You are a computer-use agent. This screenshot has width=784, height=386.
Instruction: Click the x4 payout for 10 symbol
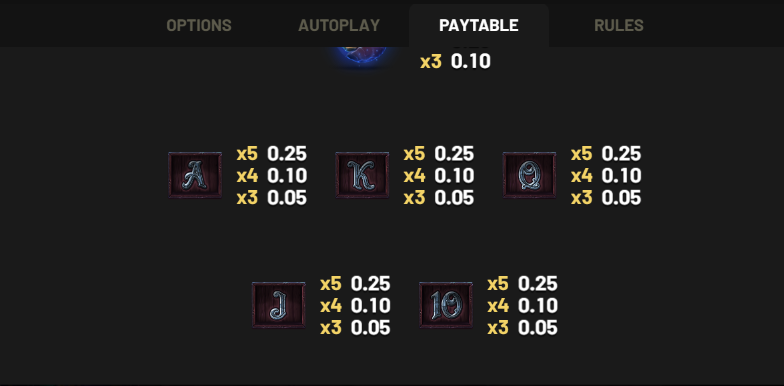tap(522, 306)
